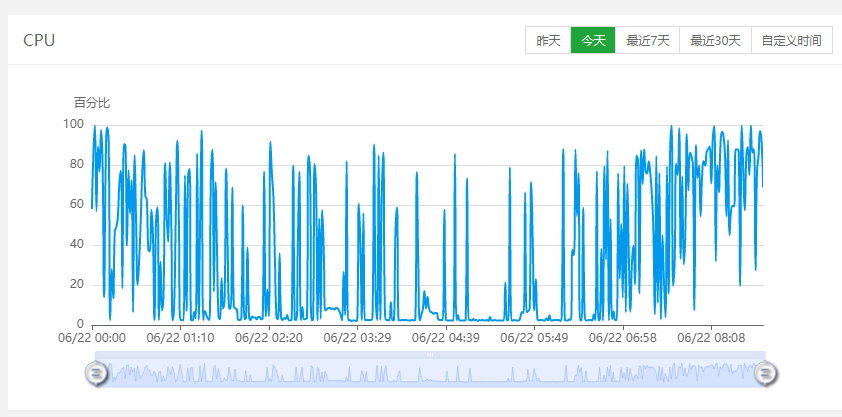Image resolution: width=842 pixels, height=417 pixels.
Task: Click the 40 y-axis value
Action: (x=77, y=245)
